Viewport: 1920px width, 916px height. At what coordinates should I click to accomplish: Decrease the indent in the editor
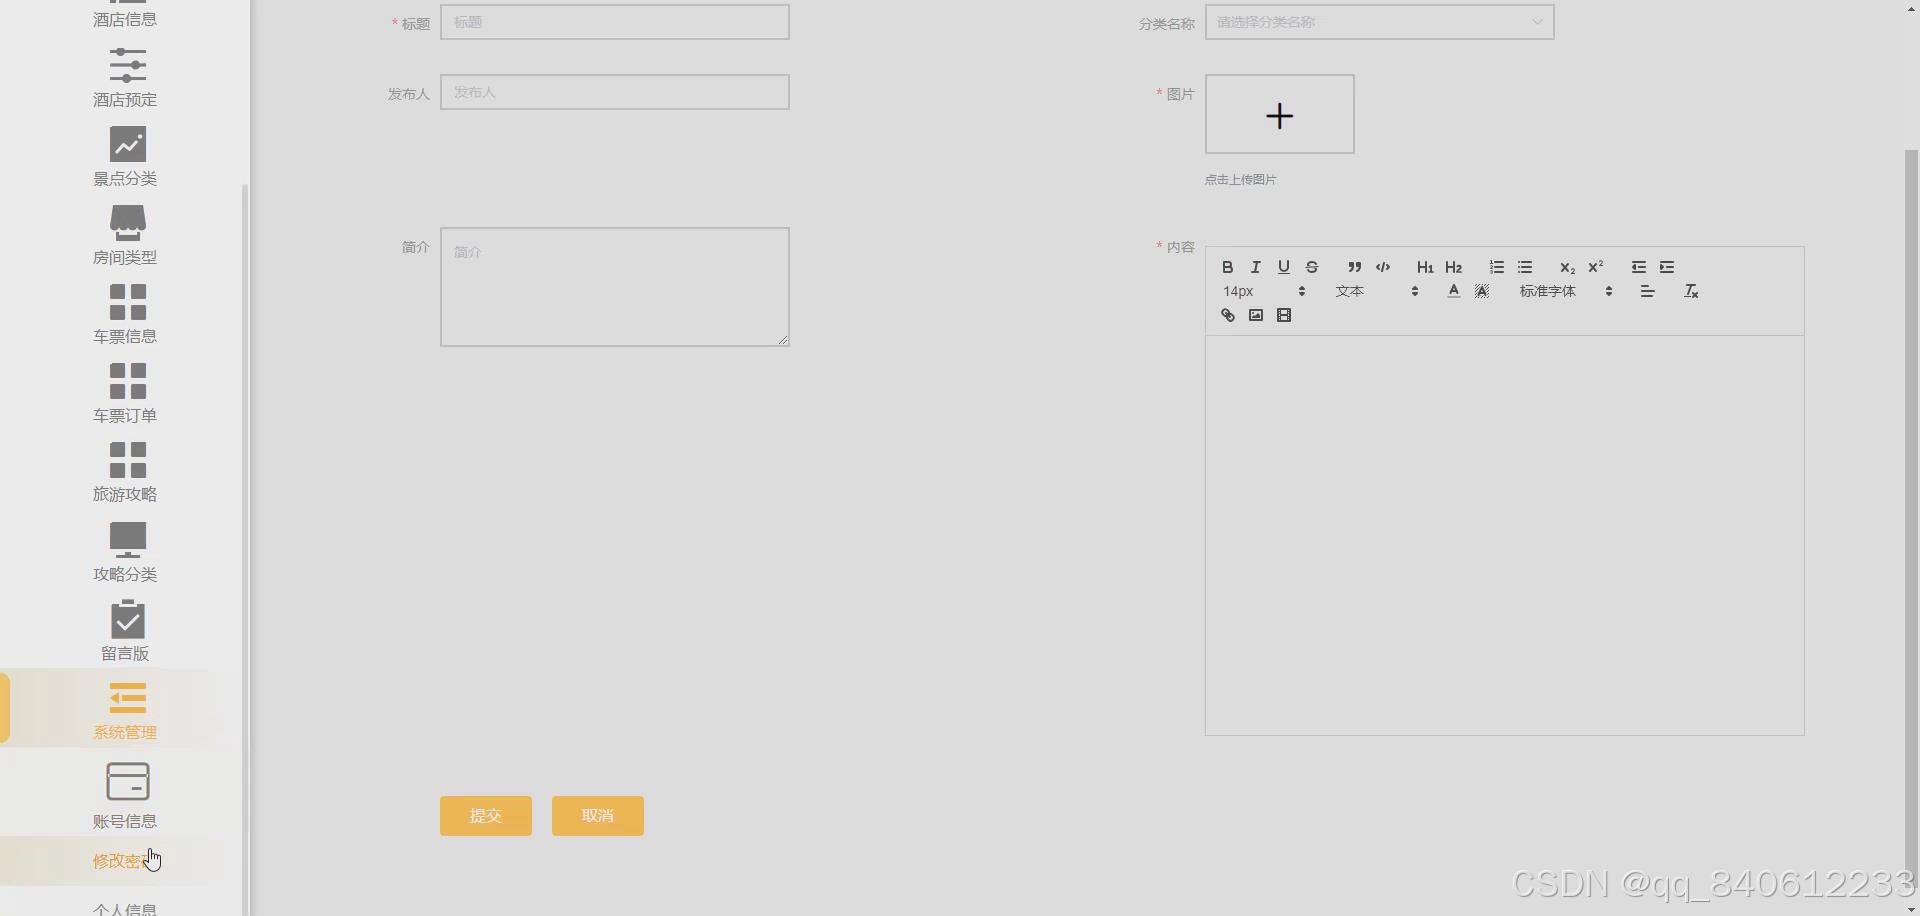[1638, 267]
